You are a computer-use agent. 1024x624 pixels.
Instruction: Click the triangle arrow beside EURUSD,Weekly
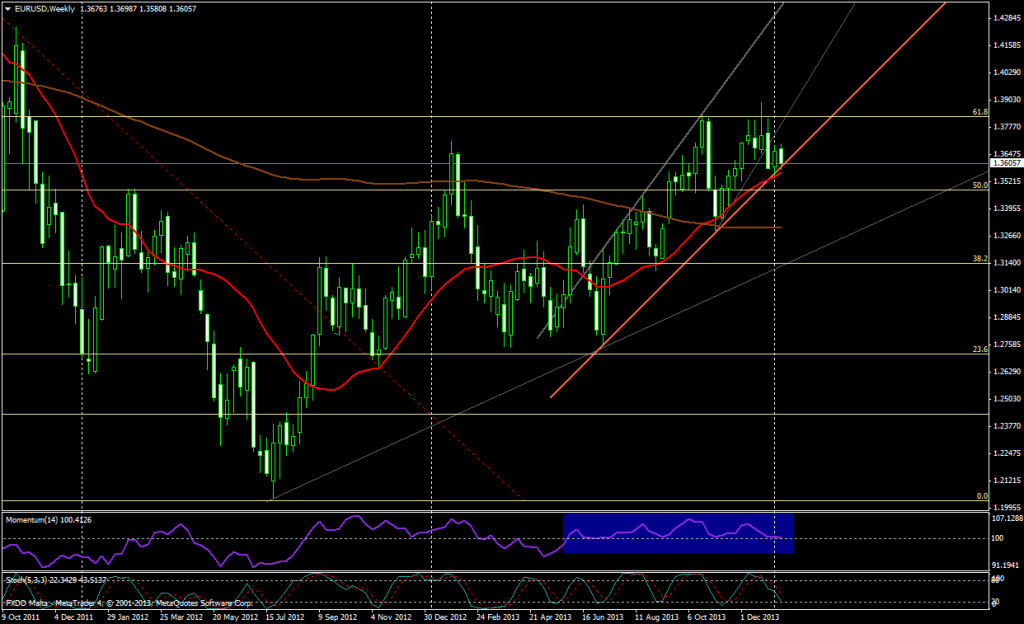[x=8, y=9]
